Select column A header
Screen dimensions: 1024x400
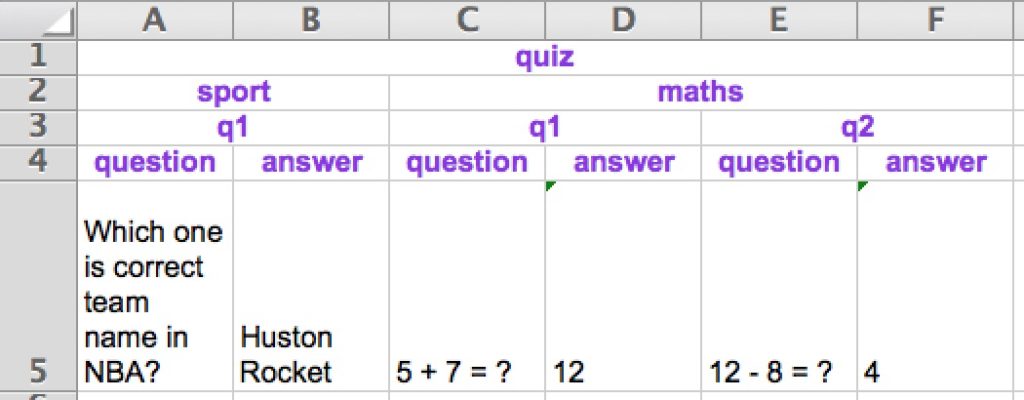(155, 20)
